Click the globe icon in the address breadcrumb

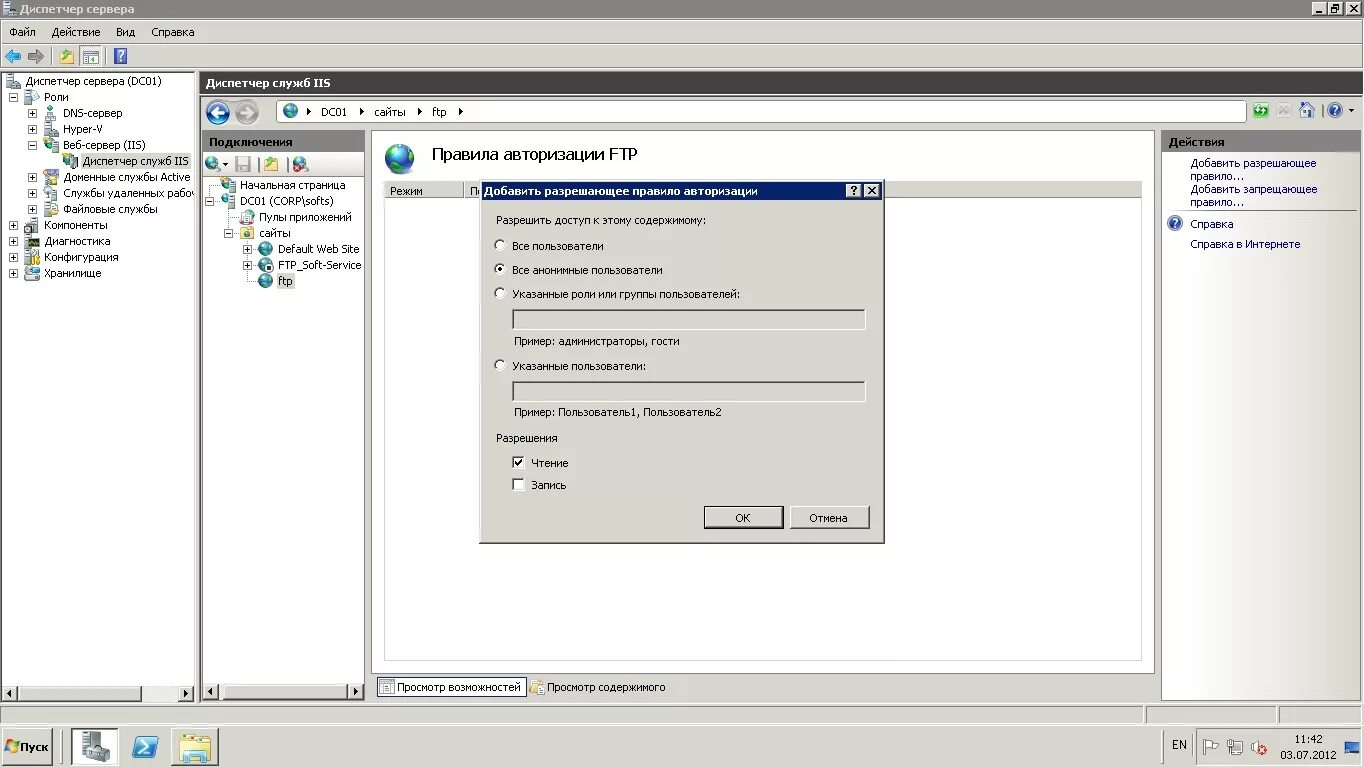[290, 111]
